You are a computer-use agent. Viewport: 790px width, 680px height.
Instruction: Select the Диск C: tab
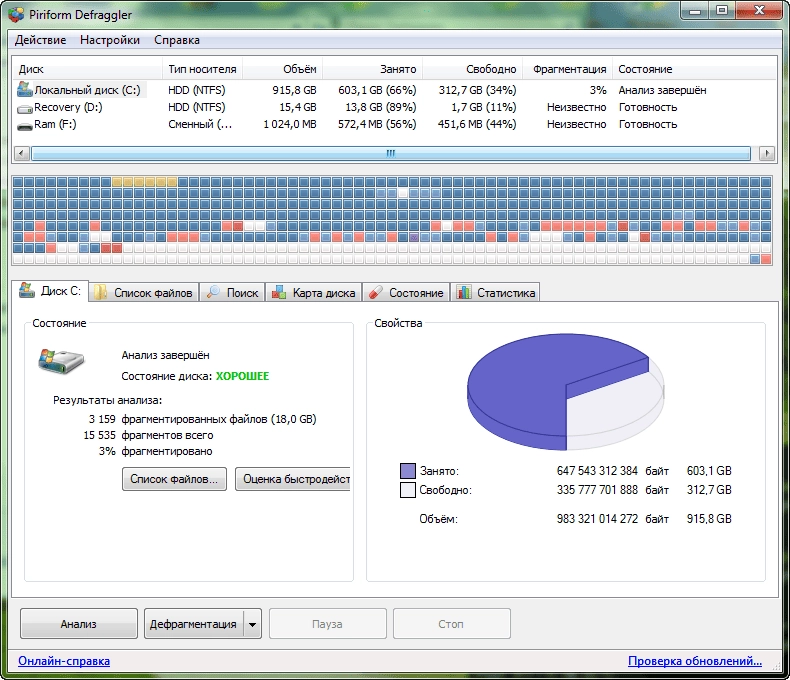point(50,291)
